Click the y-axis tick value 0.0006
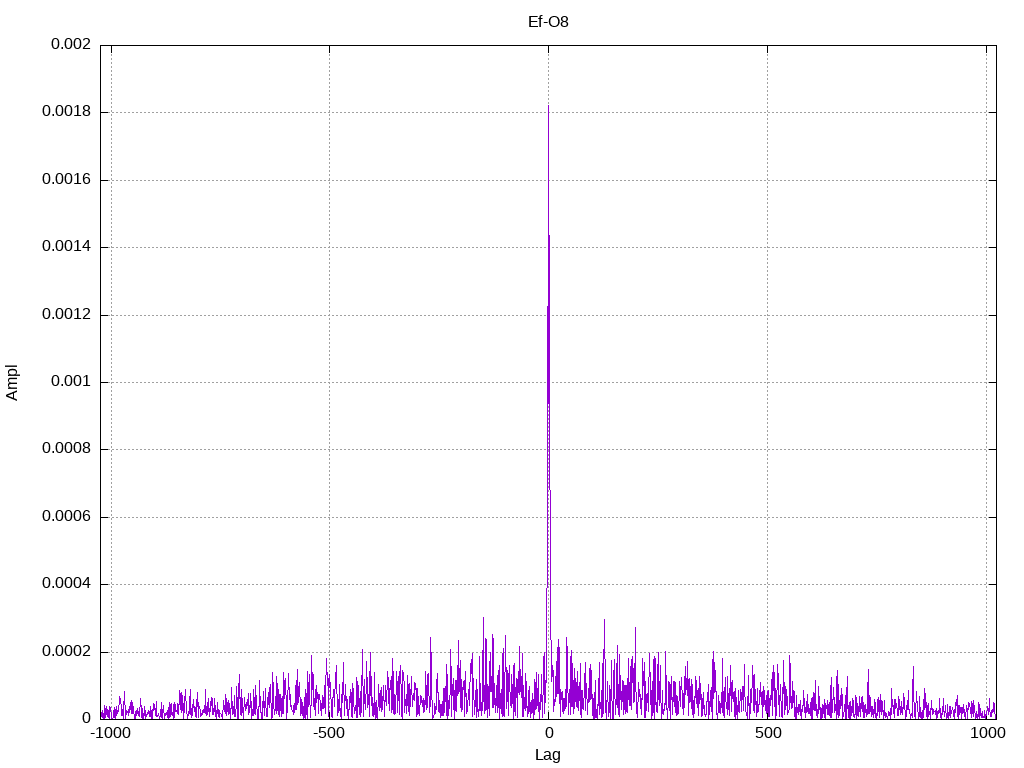The image size is (1024, 768). [66, 517]
